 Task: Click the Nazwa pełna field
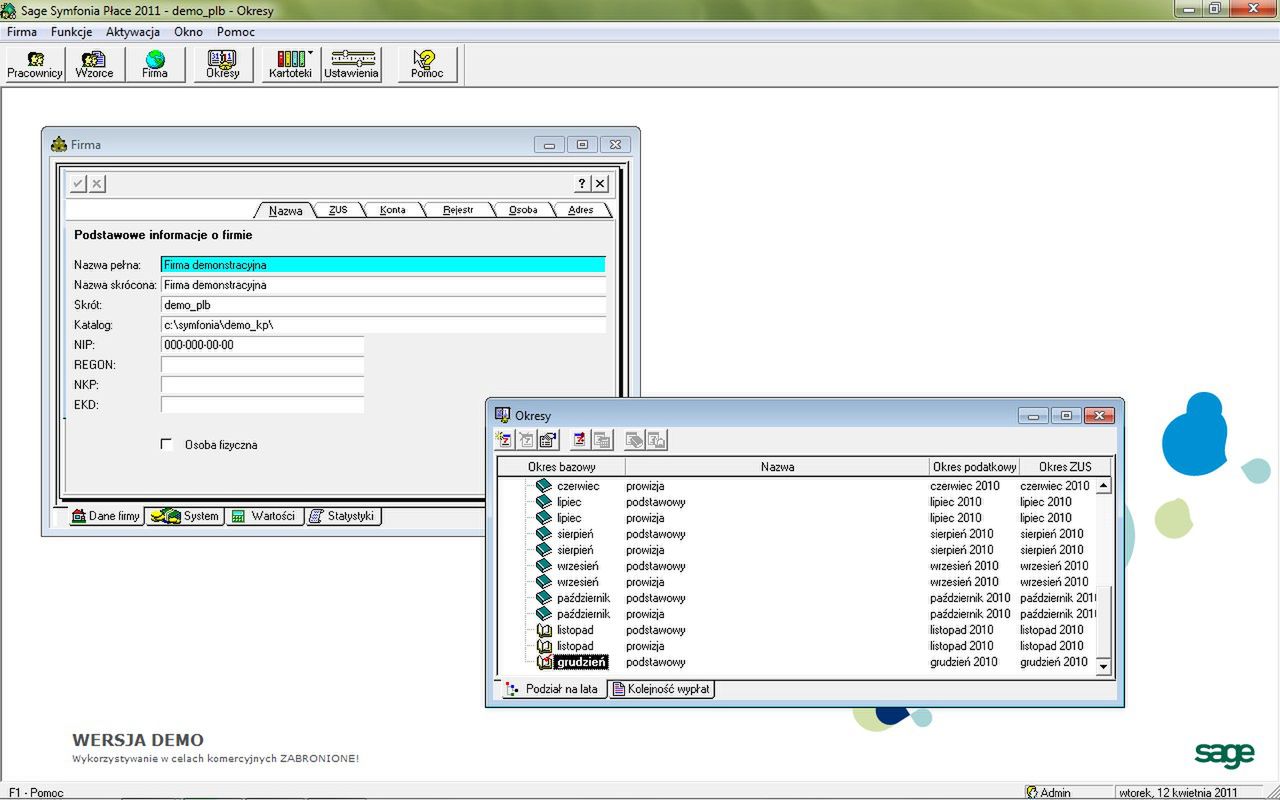tap(383, 265)
